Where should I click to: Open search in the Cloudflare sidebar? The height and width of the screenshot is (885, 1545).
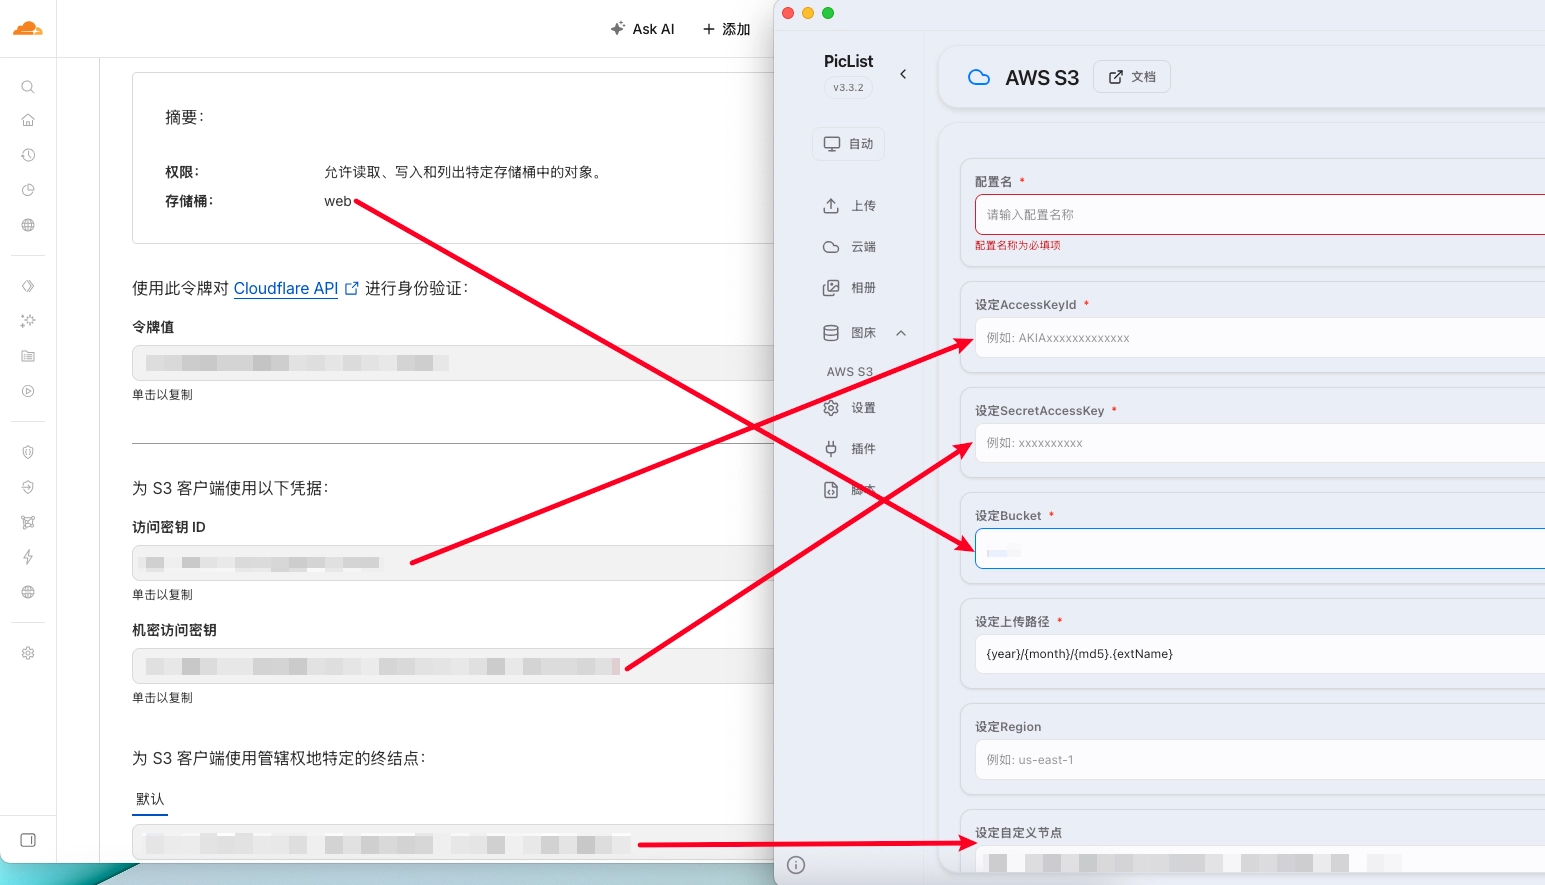28,87
